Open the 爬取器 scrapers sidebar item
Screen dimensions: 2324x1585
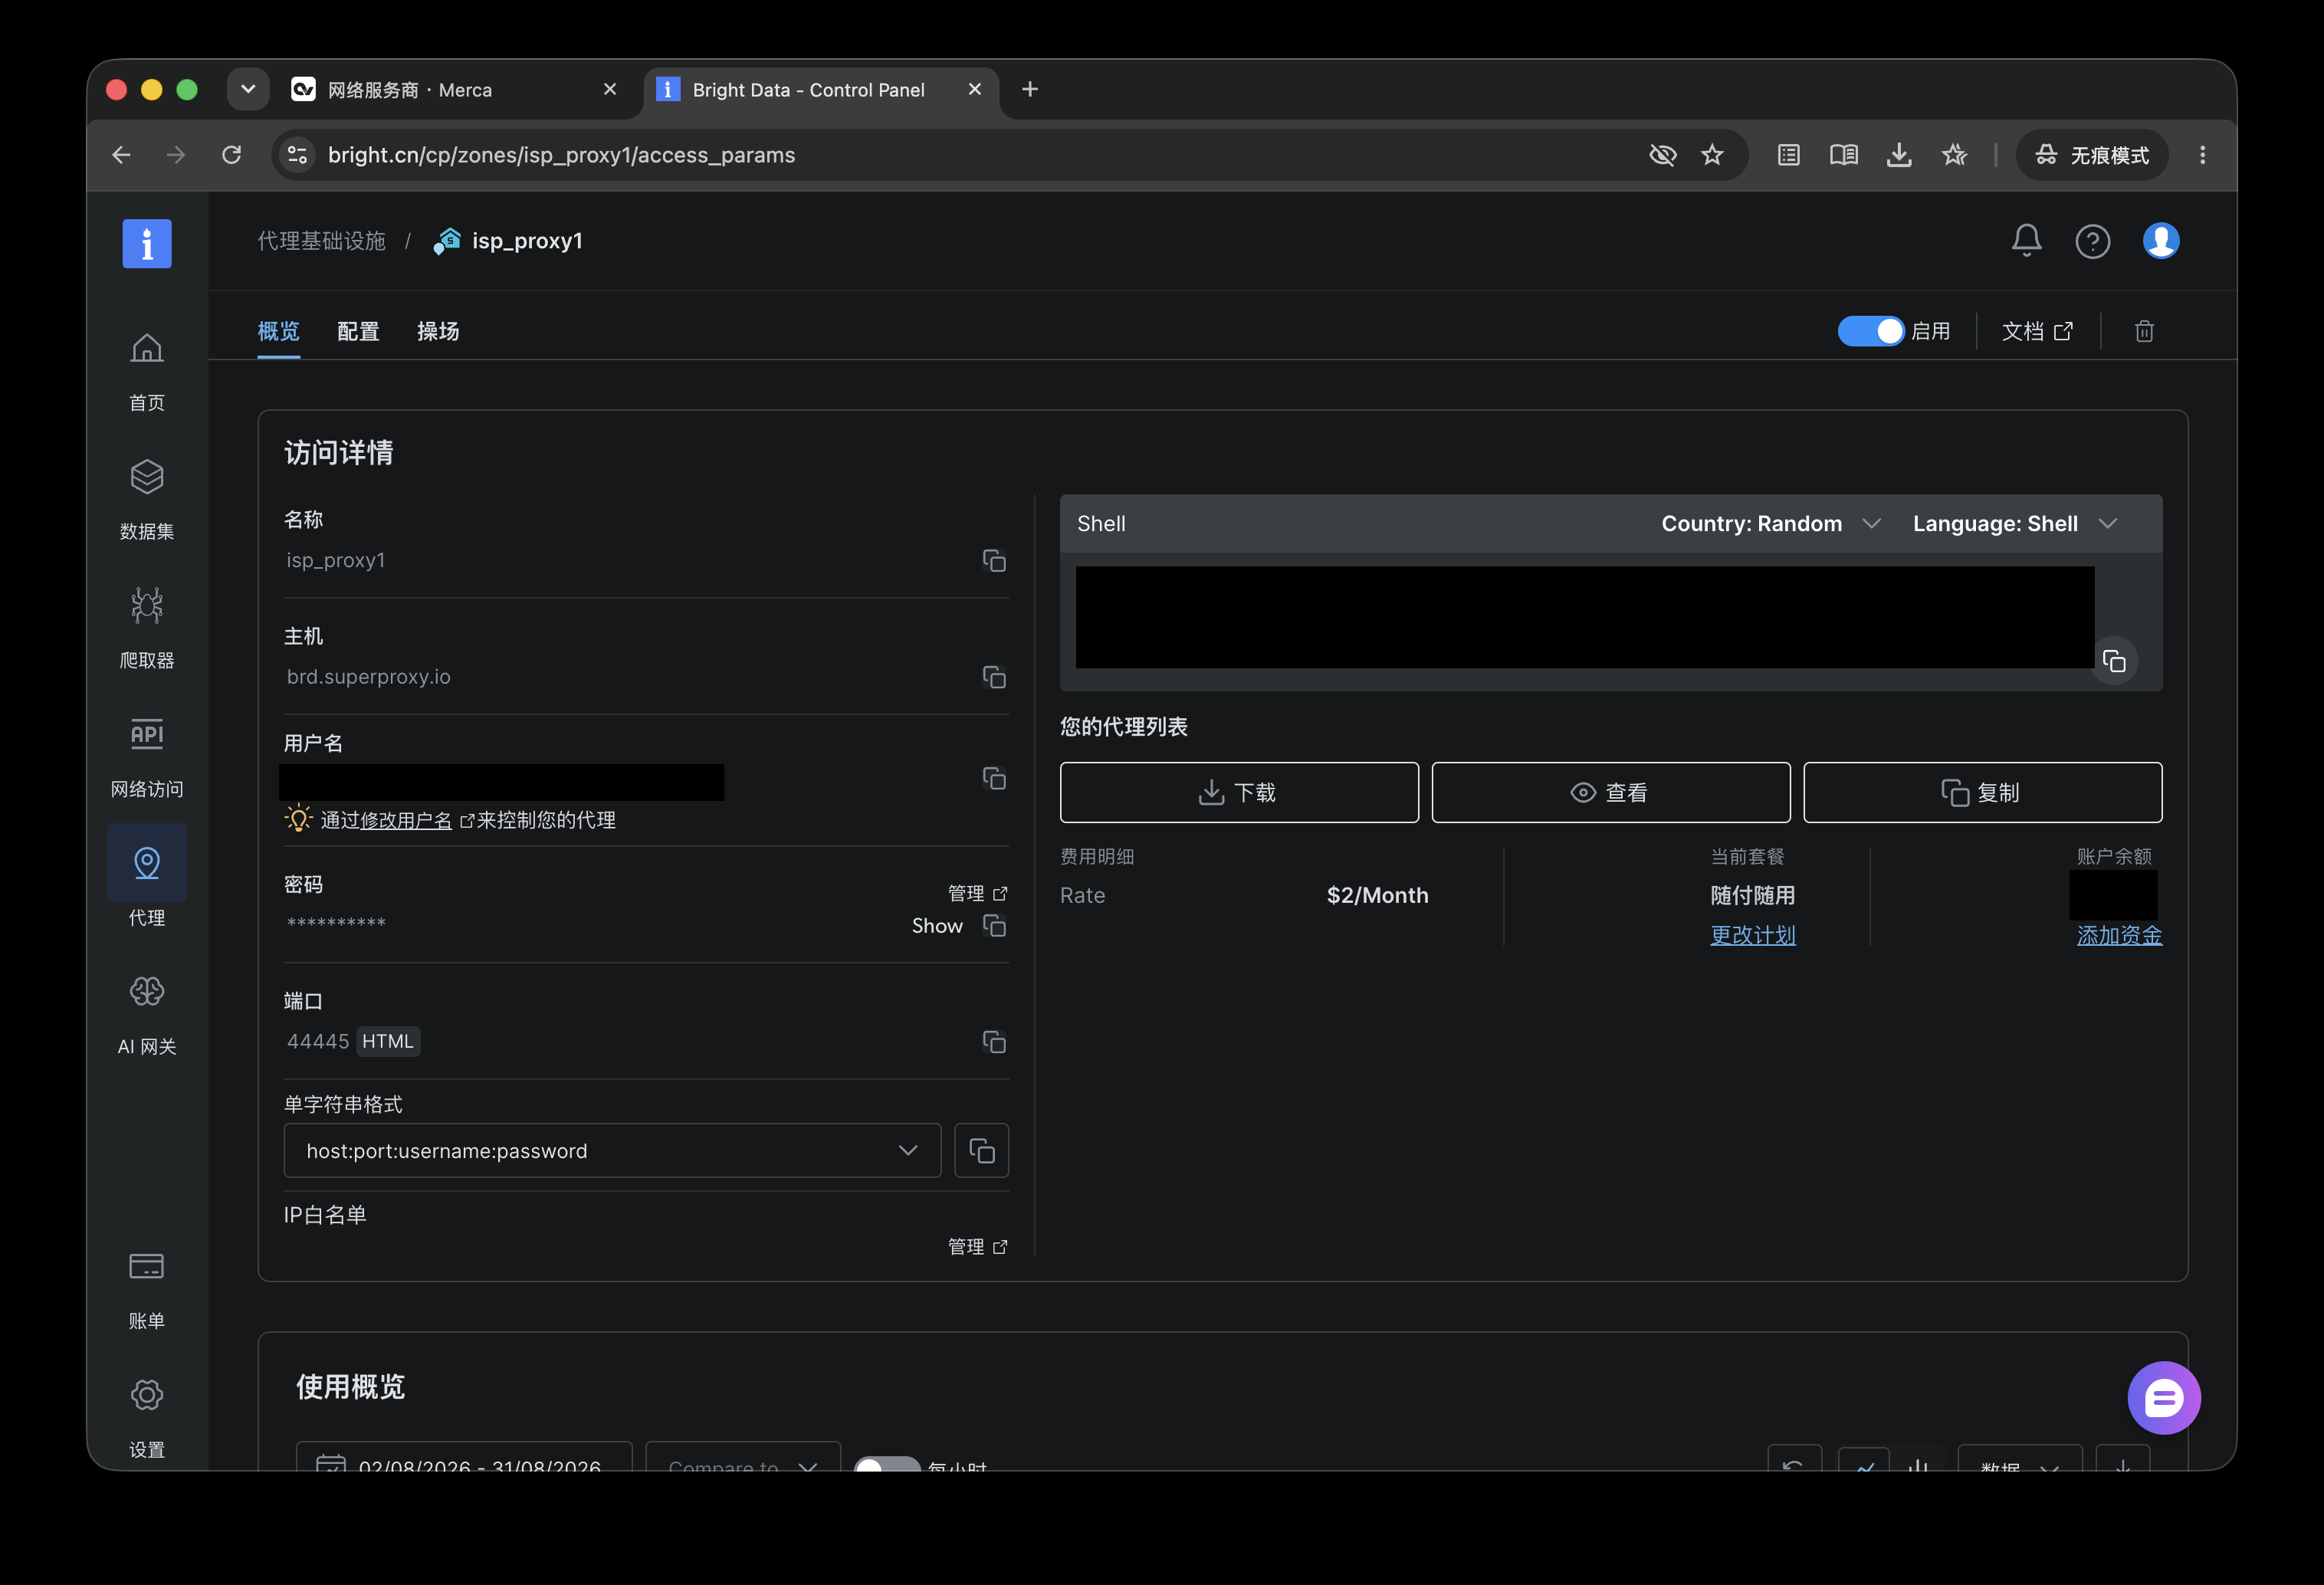[x=147, y=628]
